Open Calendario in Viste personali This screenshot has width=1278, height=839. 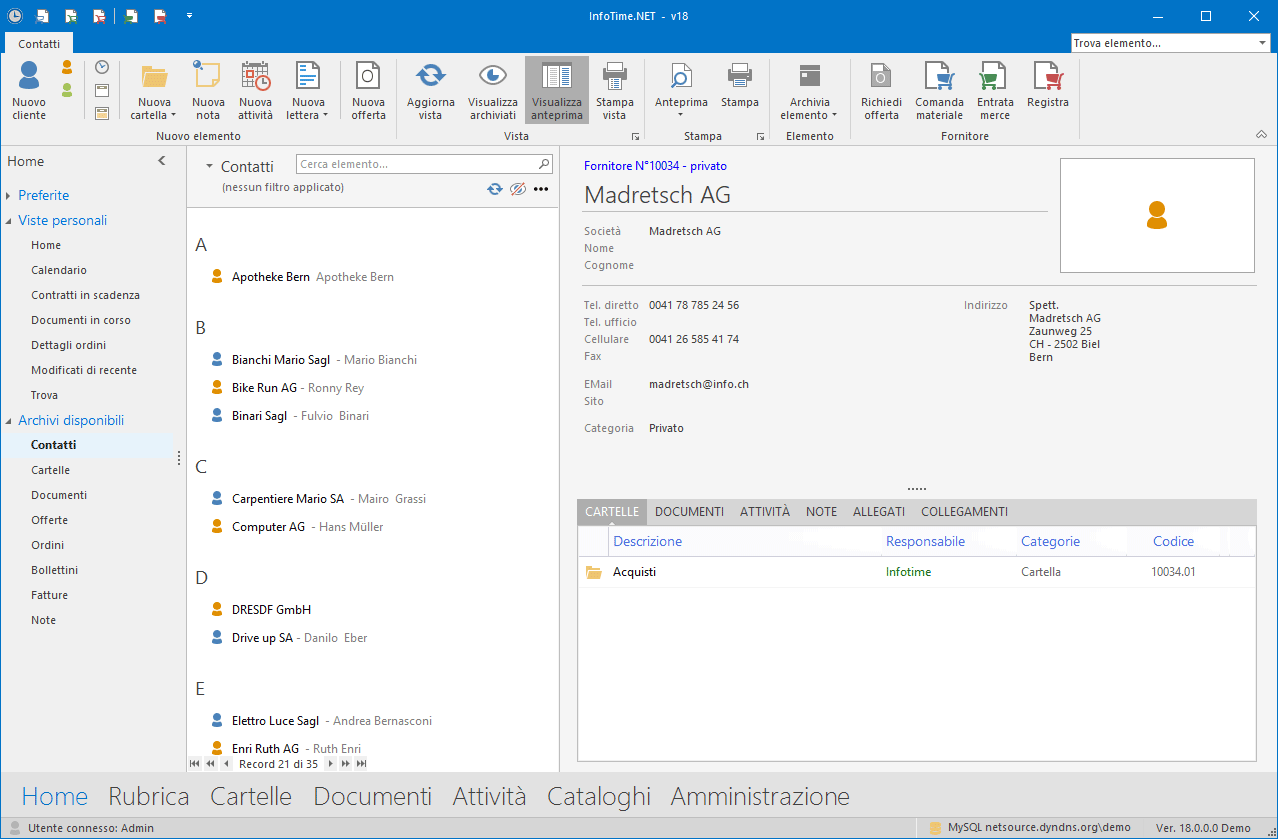[x=59, y=270]
